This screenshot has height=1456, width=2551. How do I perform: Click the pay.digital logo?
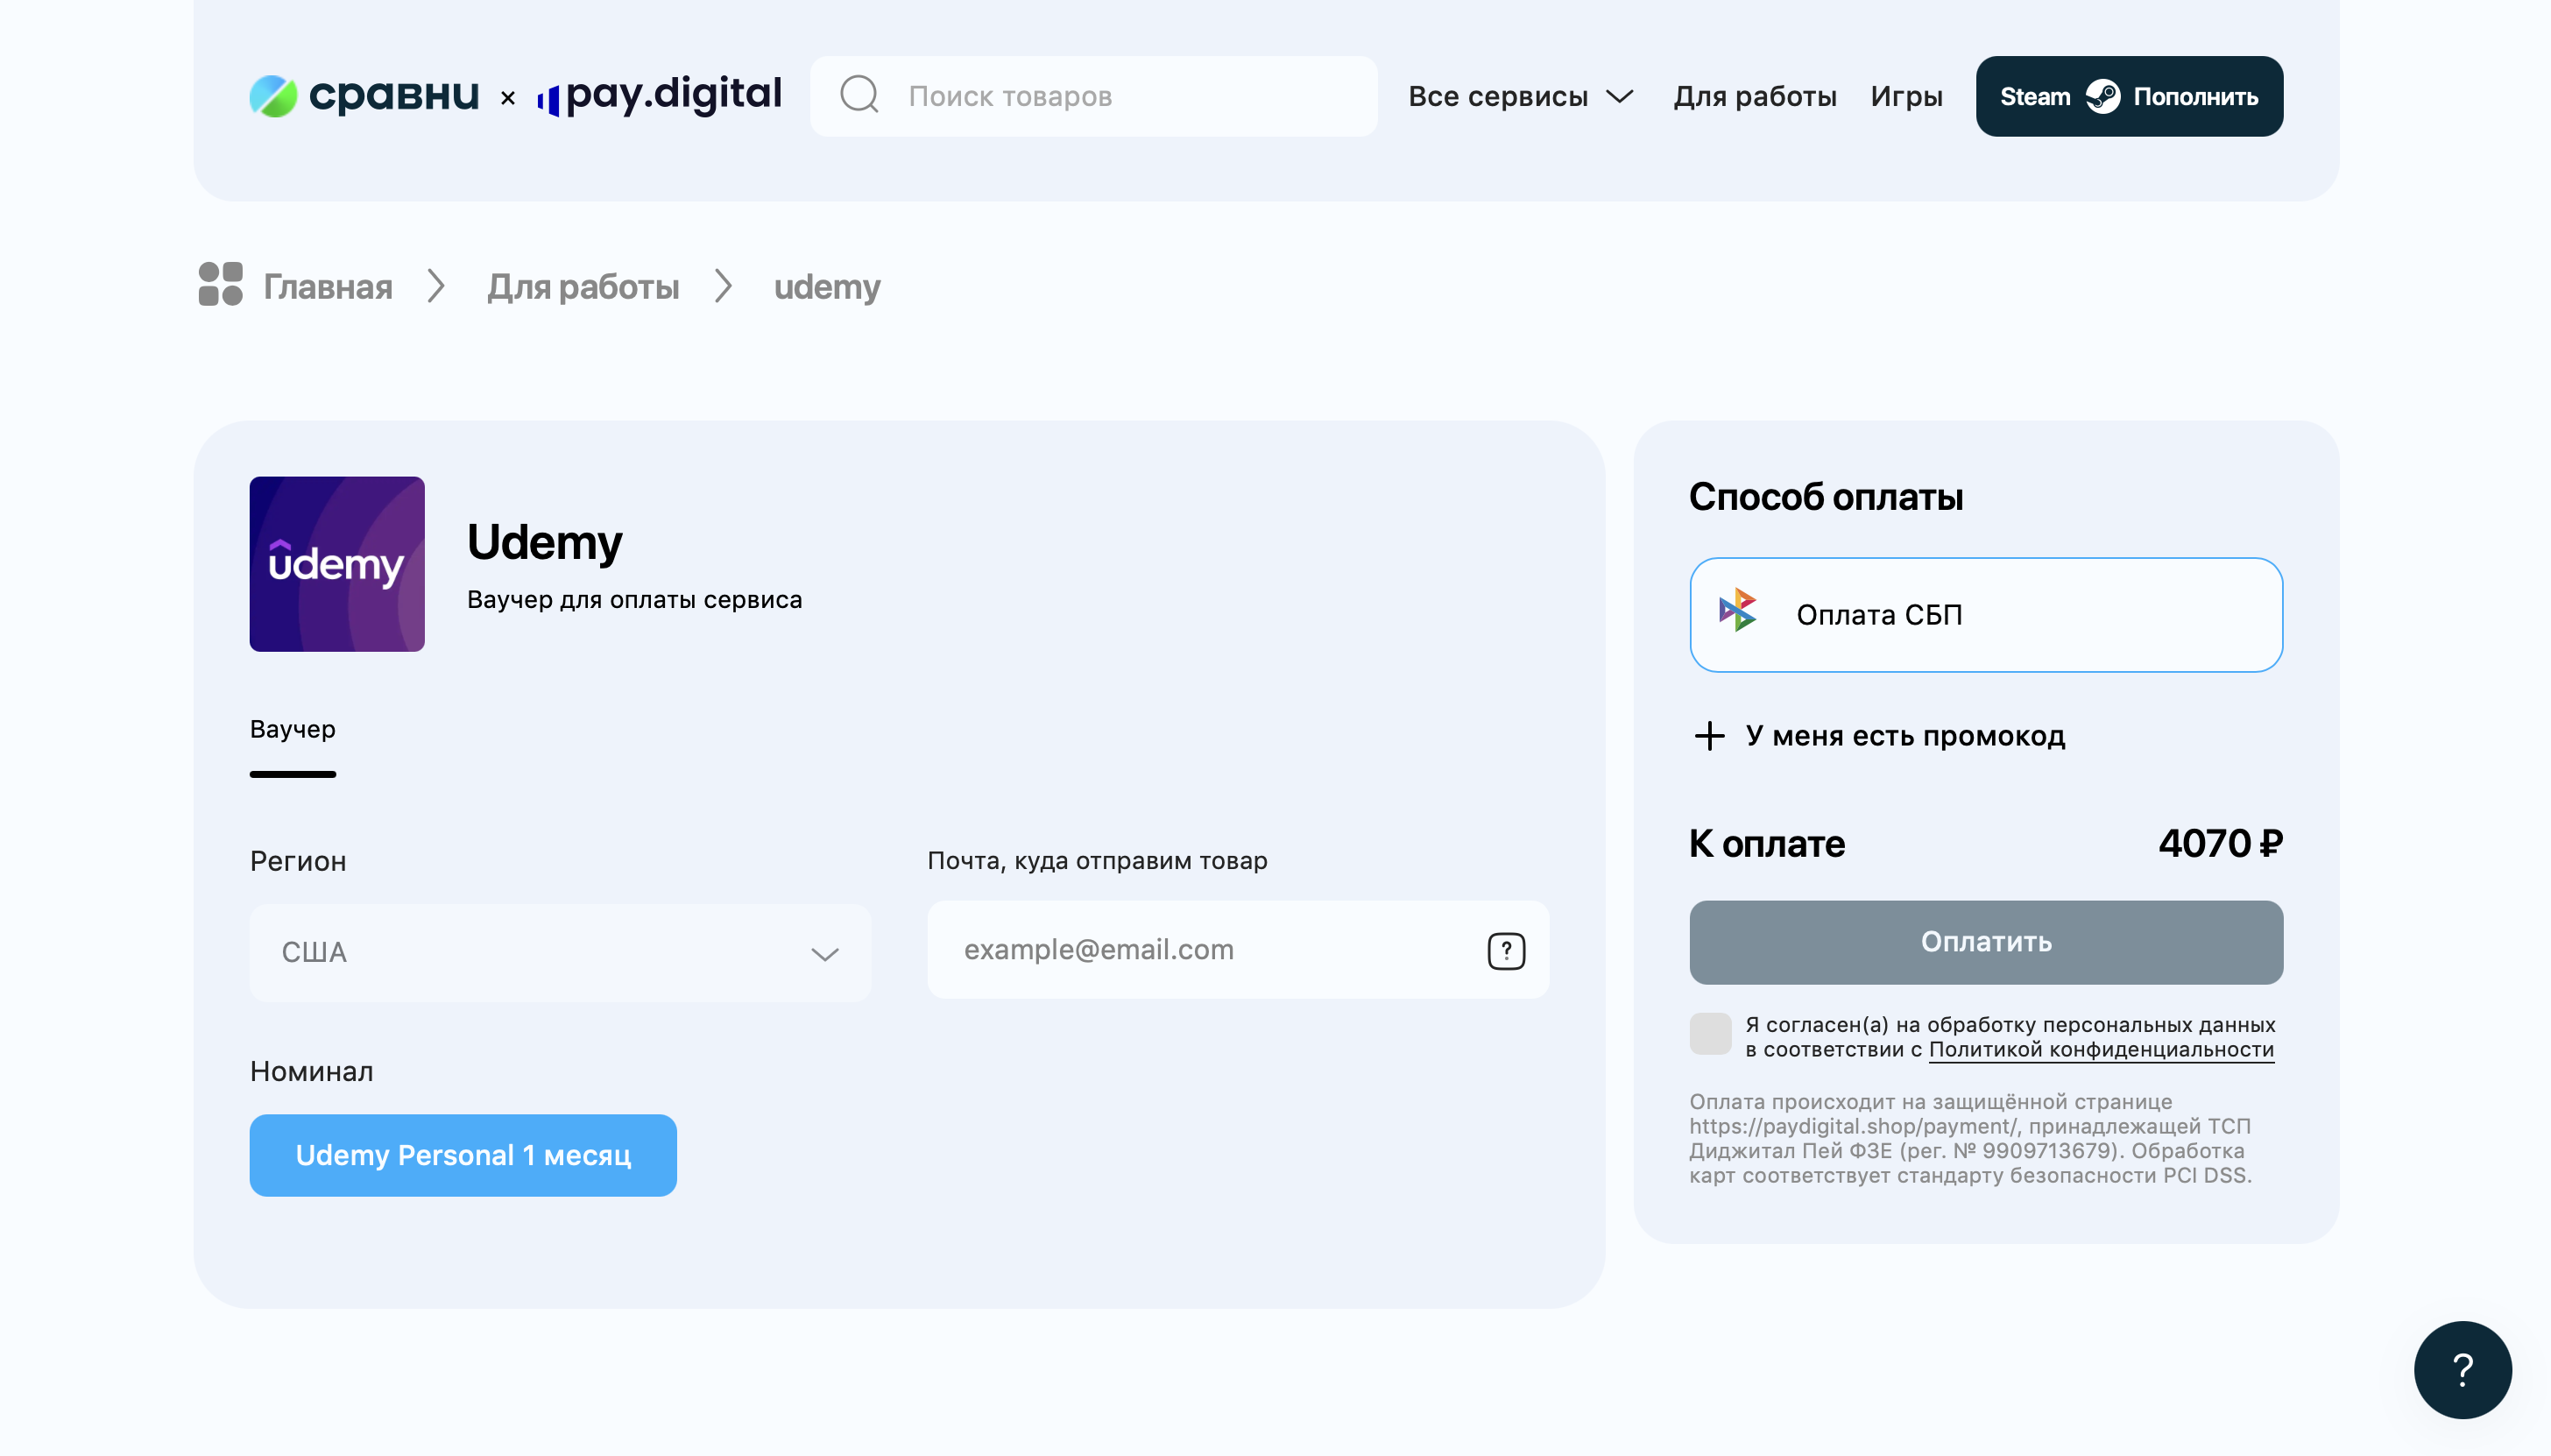[659, 96]
